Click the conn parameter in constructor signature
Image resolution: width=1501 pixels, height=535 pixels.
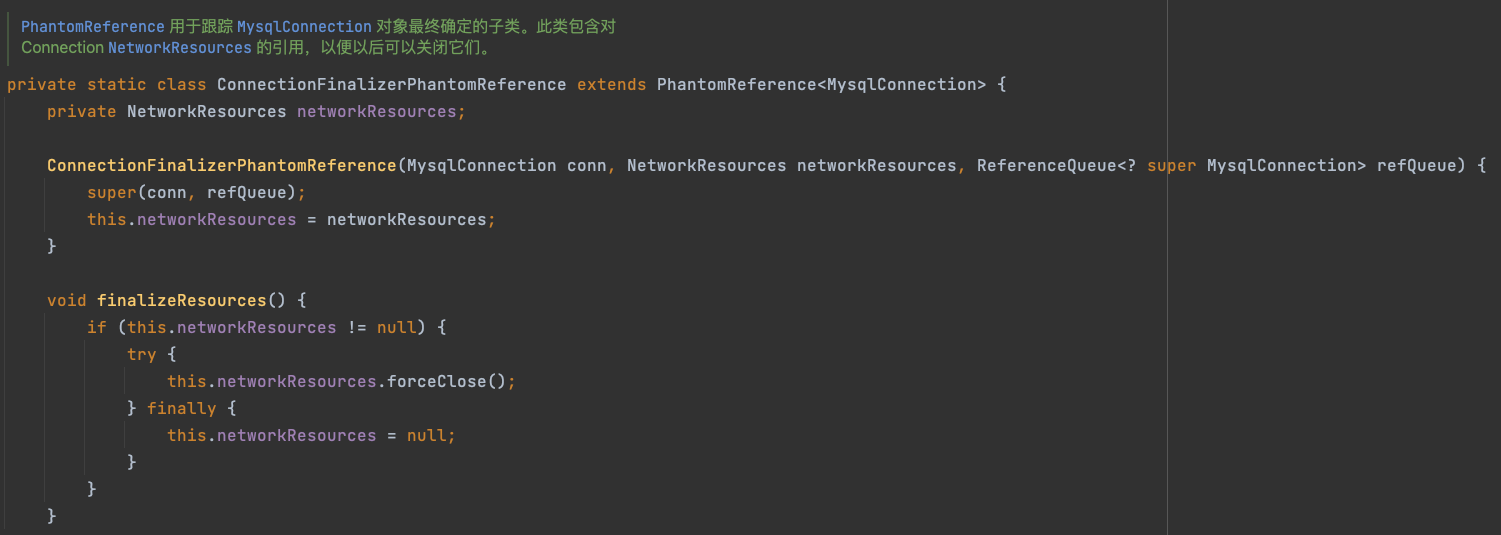(586, 165)
